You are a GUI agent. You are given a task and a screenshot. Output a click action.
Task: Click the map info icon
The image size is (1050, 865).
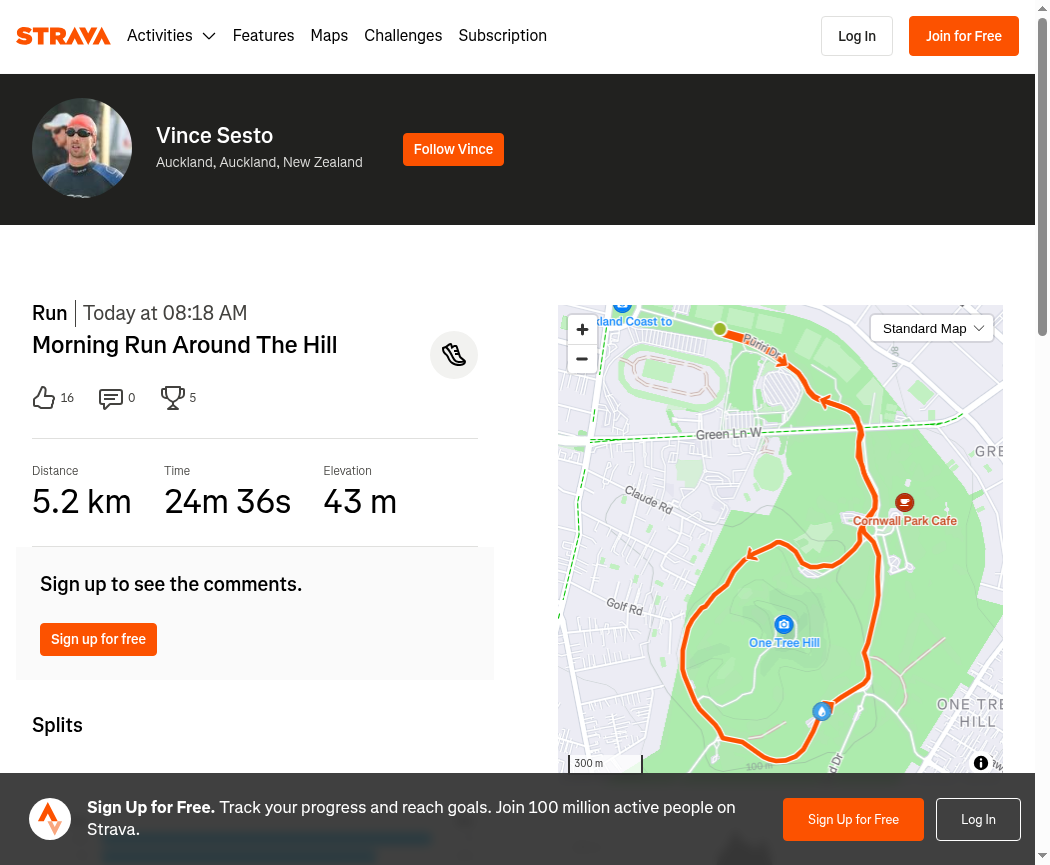click(980, 763)
